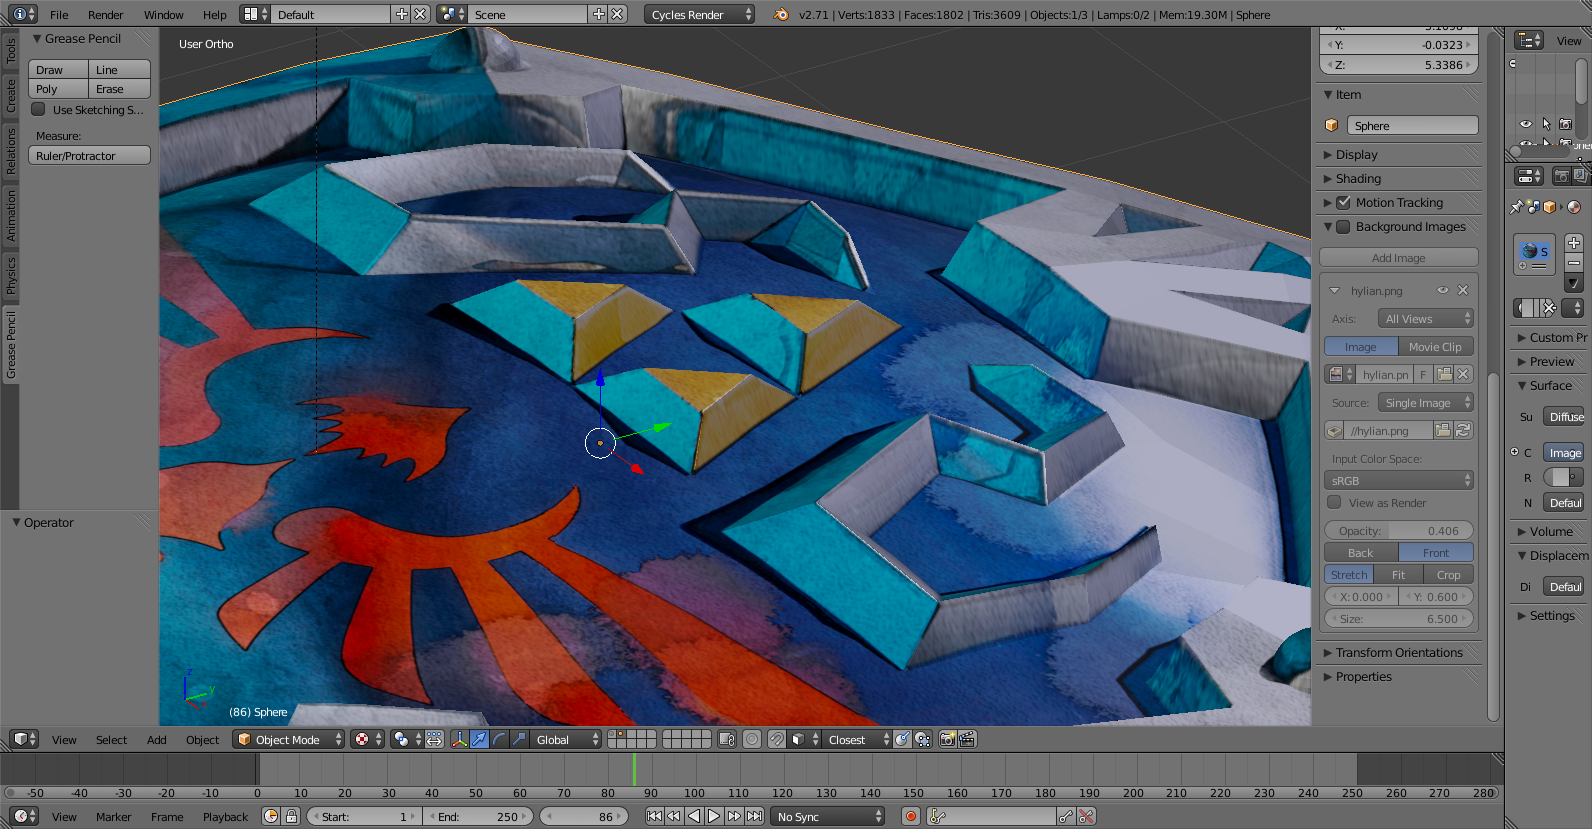Select the Erase grease pencil button
The height and width of the screenshot is (829, 1592).
(x=120, y=89)
